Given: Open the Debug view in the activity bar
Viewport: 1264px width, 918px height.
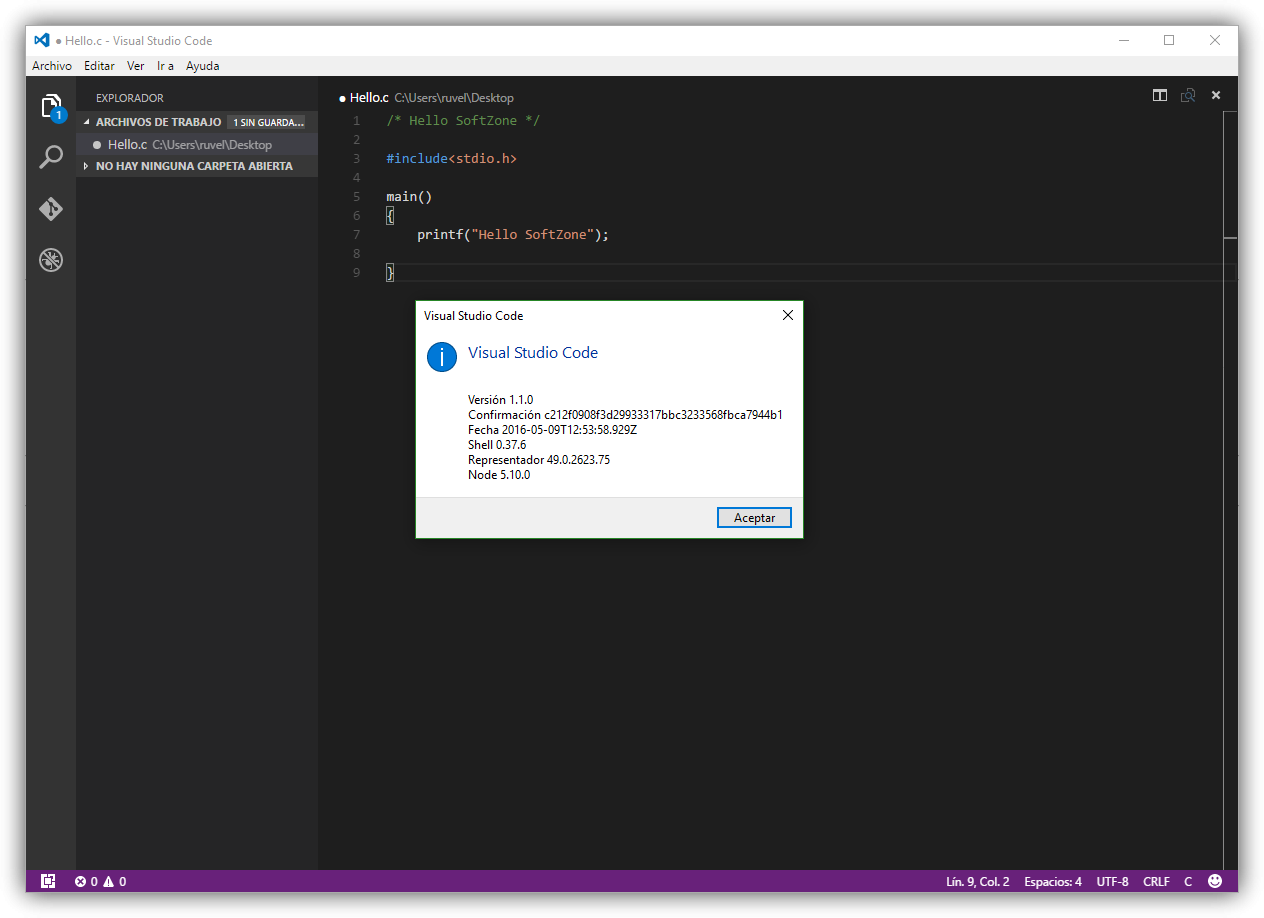Looking at the screenshot, I should 51,261.
